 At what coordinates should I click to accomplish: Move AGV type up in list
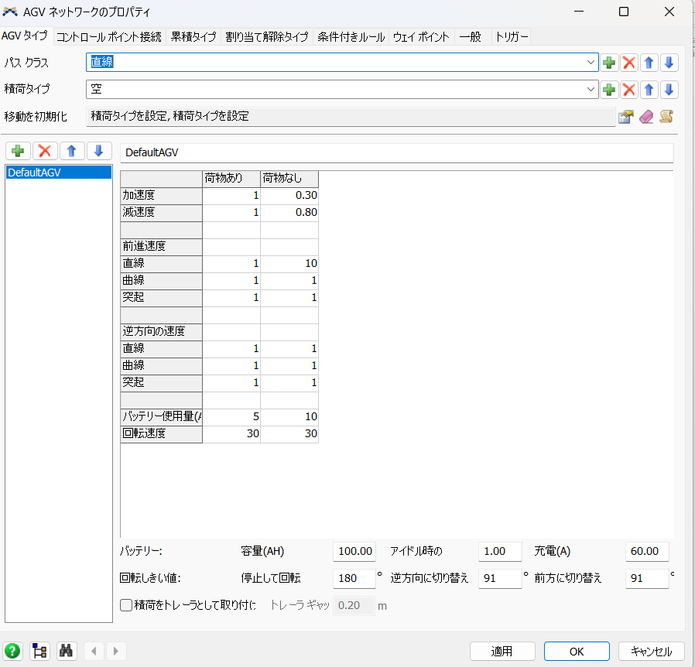coord(71,151)
